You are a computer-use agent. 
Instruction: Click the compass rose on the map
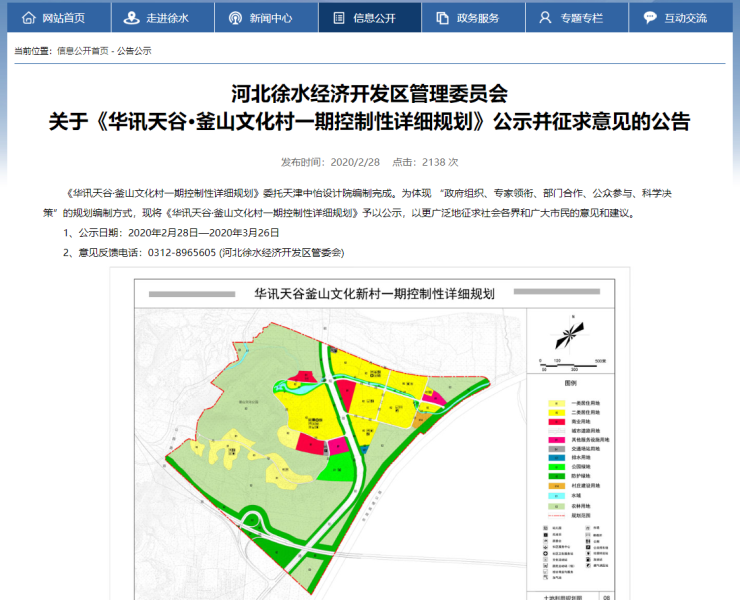click(570, 334)
